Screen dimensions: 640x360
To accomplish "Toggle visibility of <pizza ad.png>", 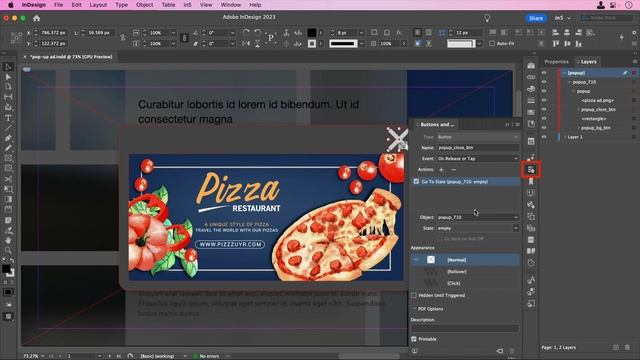I will point(544,100).
